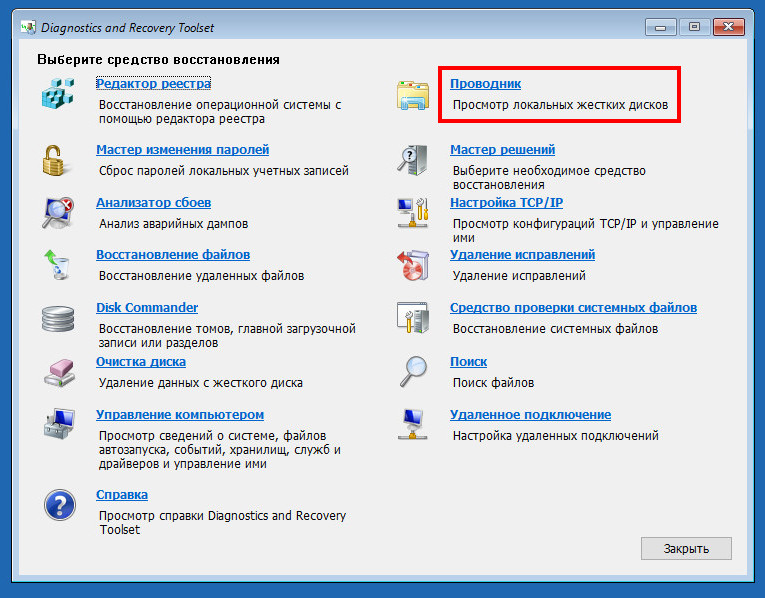Click the Remote Connection monitor icon

click(413, 424)
